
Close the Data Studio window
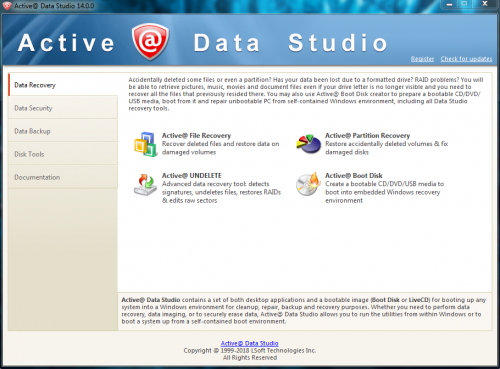(x=485, y=4)
